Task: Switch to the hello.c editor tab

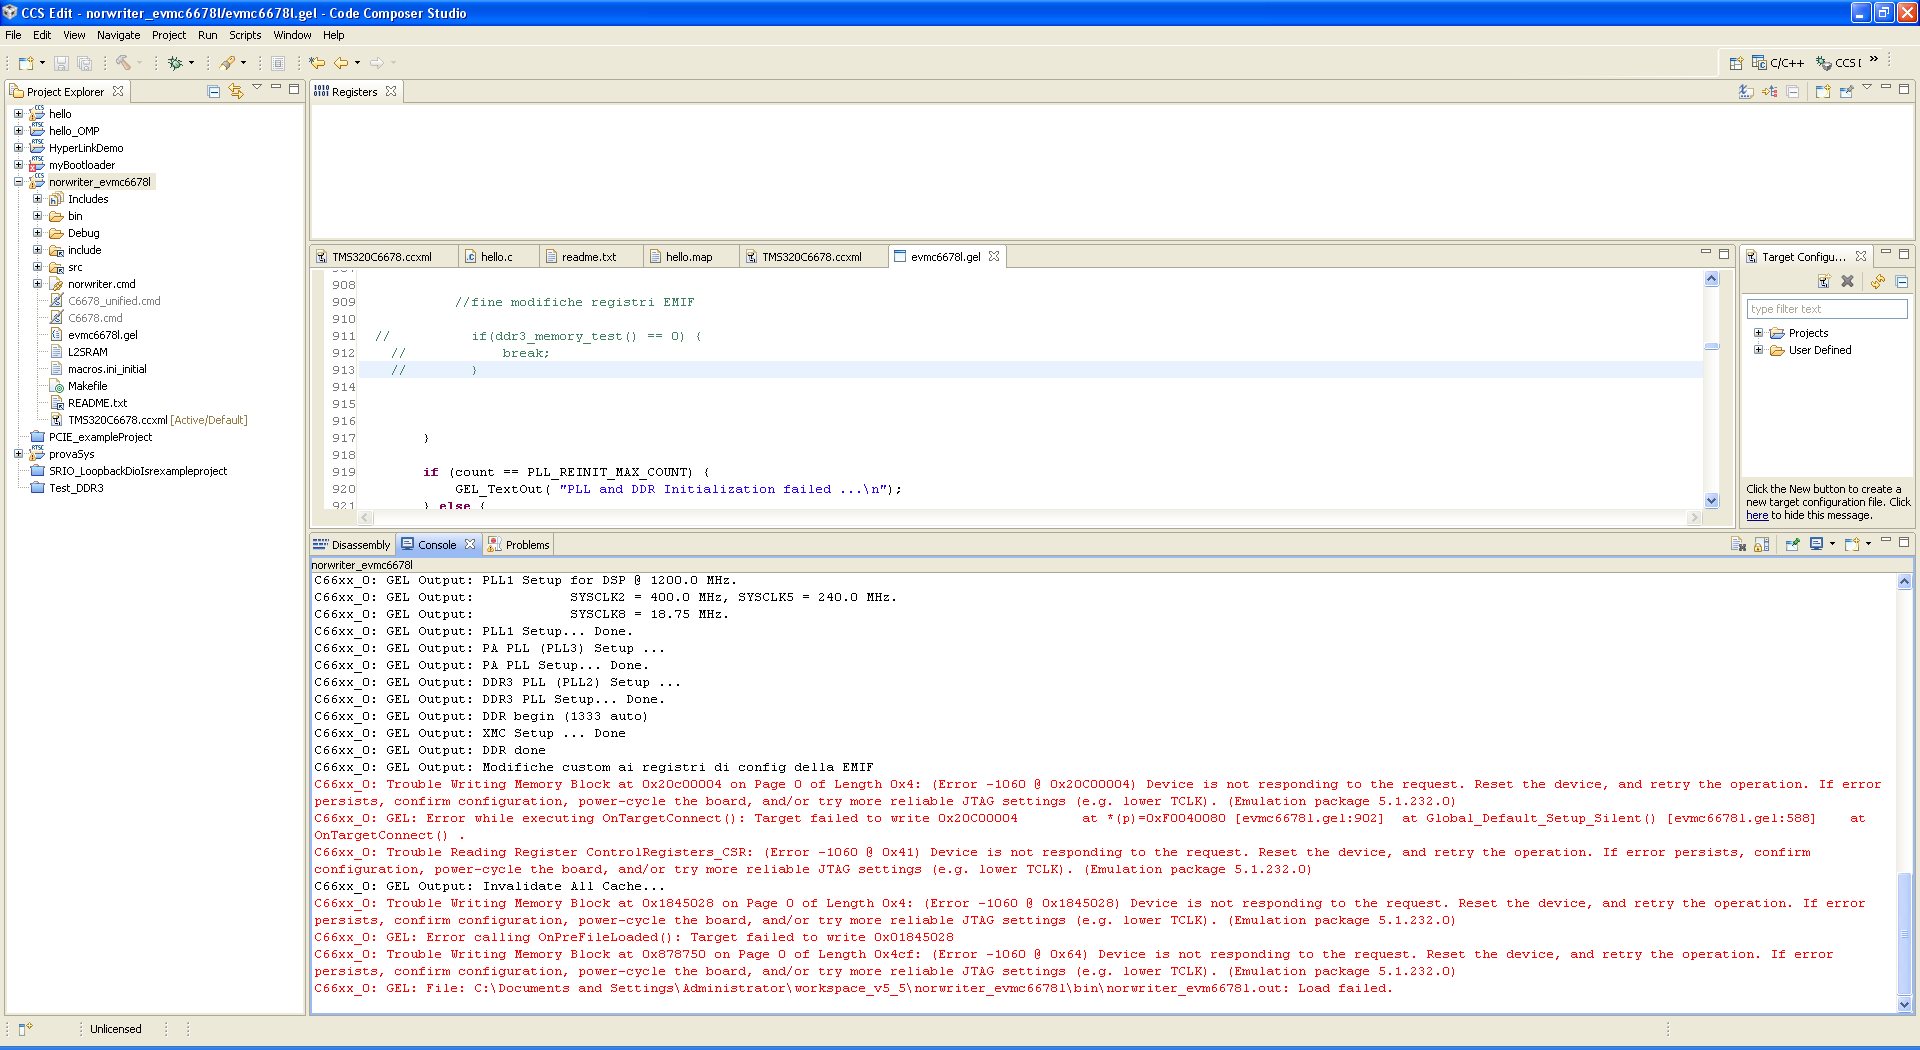Action: pyautogui.click(x=496, y=257)
